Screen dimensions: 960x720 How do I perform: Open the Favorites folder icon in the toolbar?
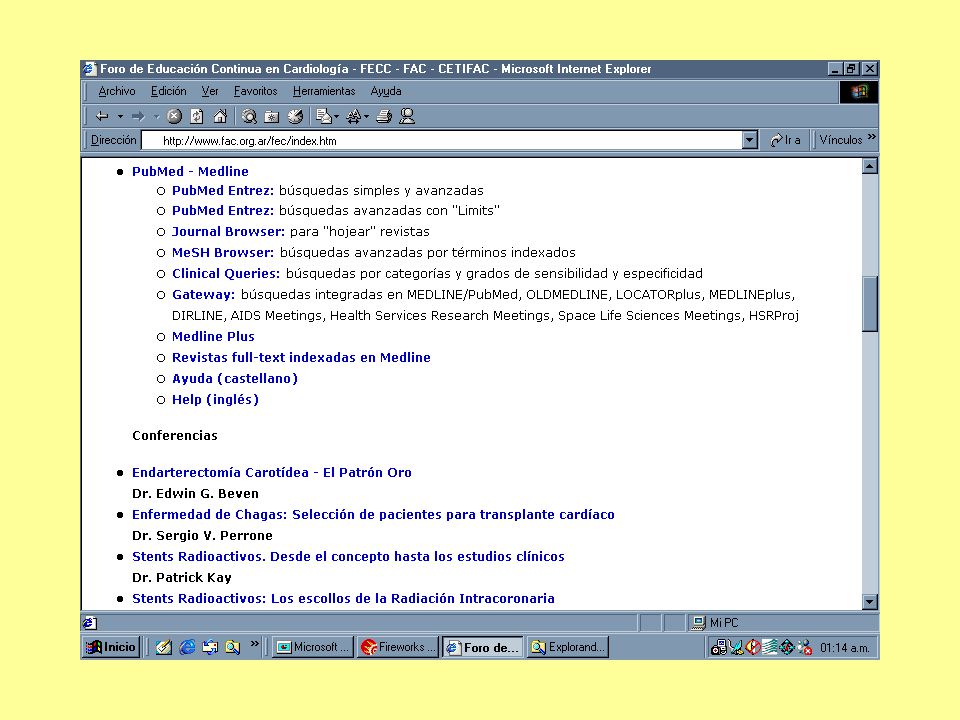tap(272, 116)
